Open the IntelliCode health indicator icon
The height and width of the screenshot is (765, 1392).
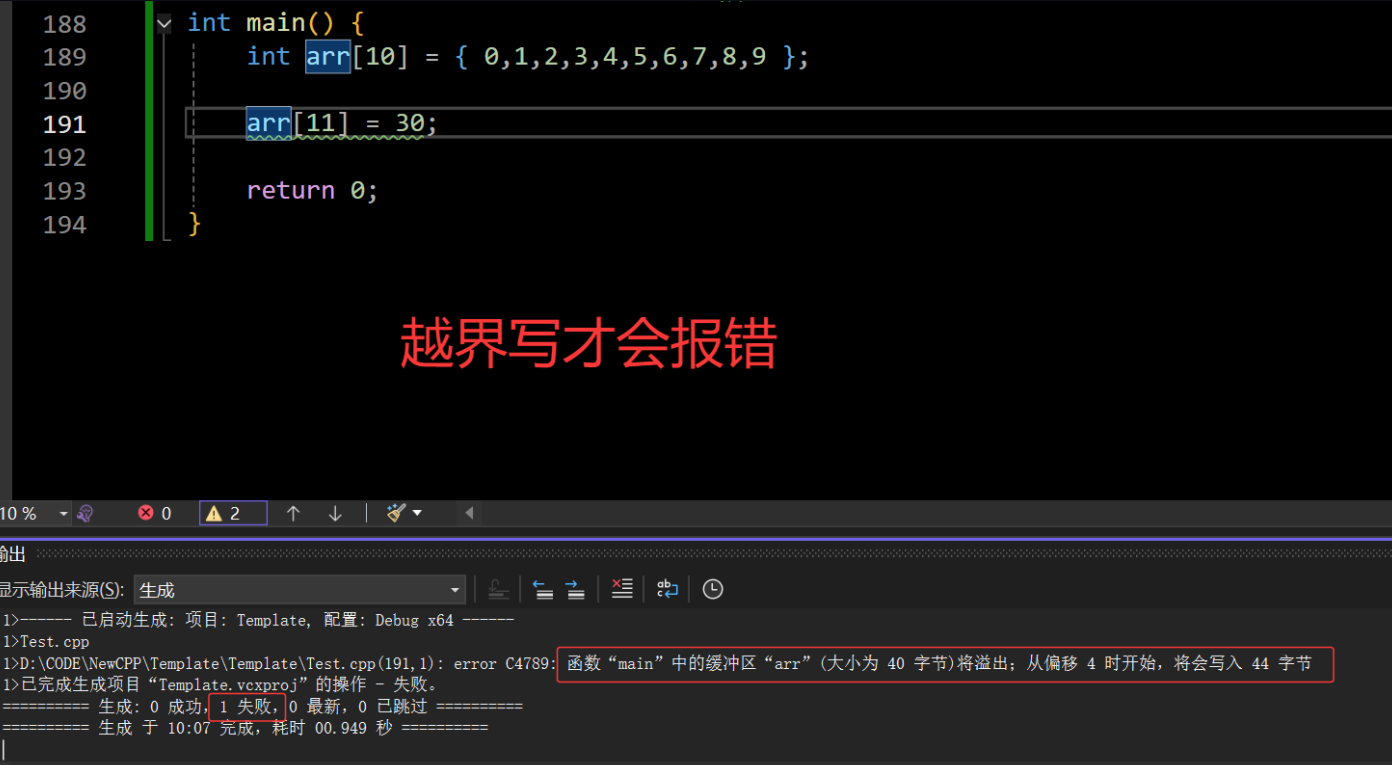tap(85, 513)
